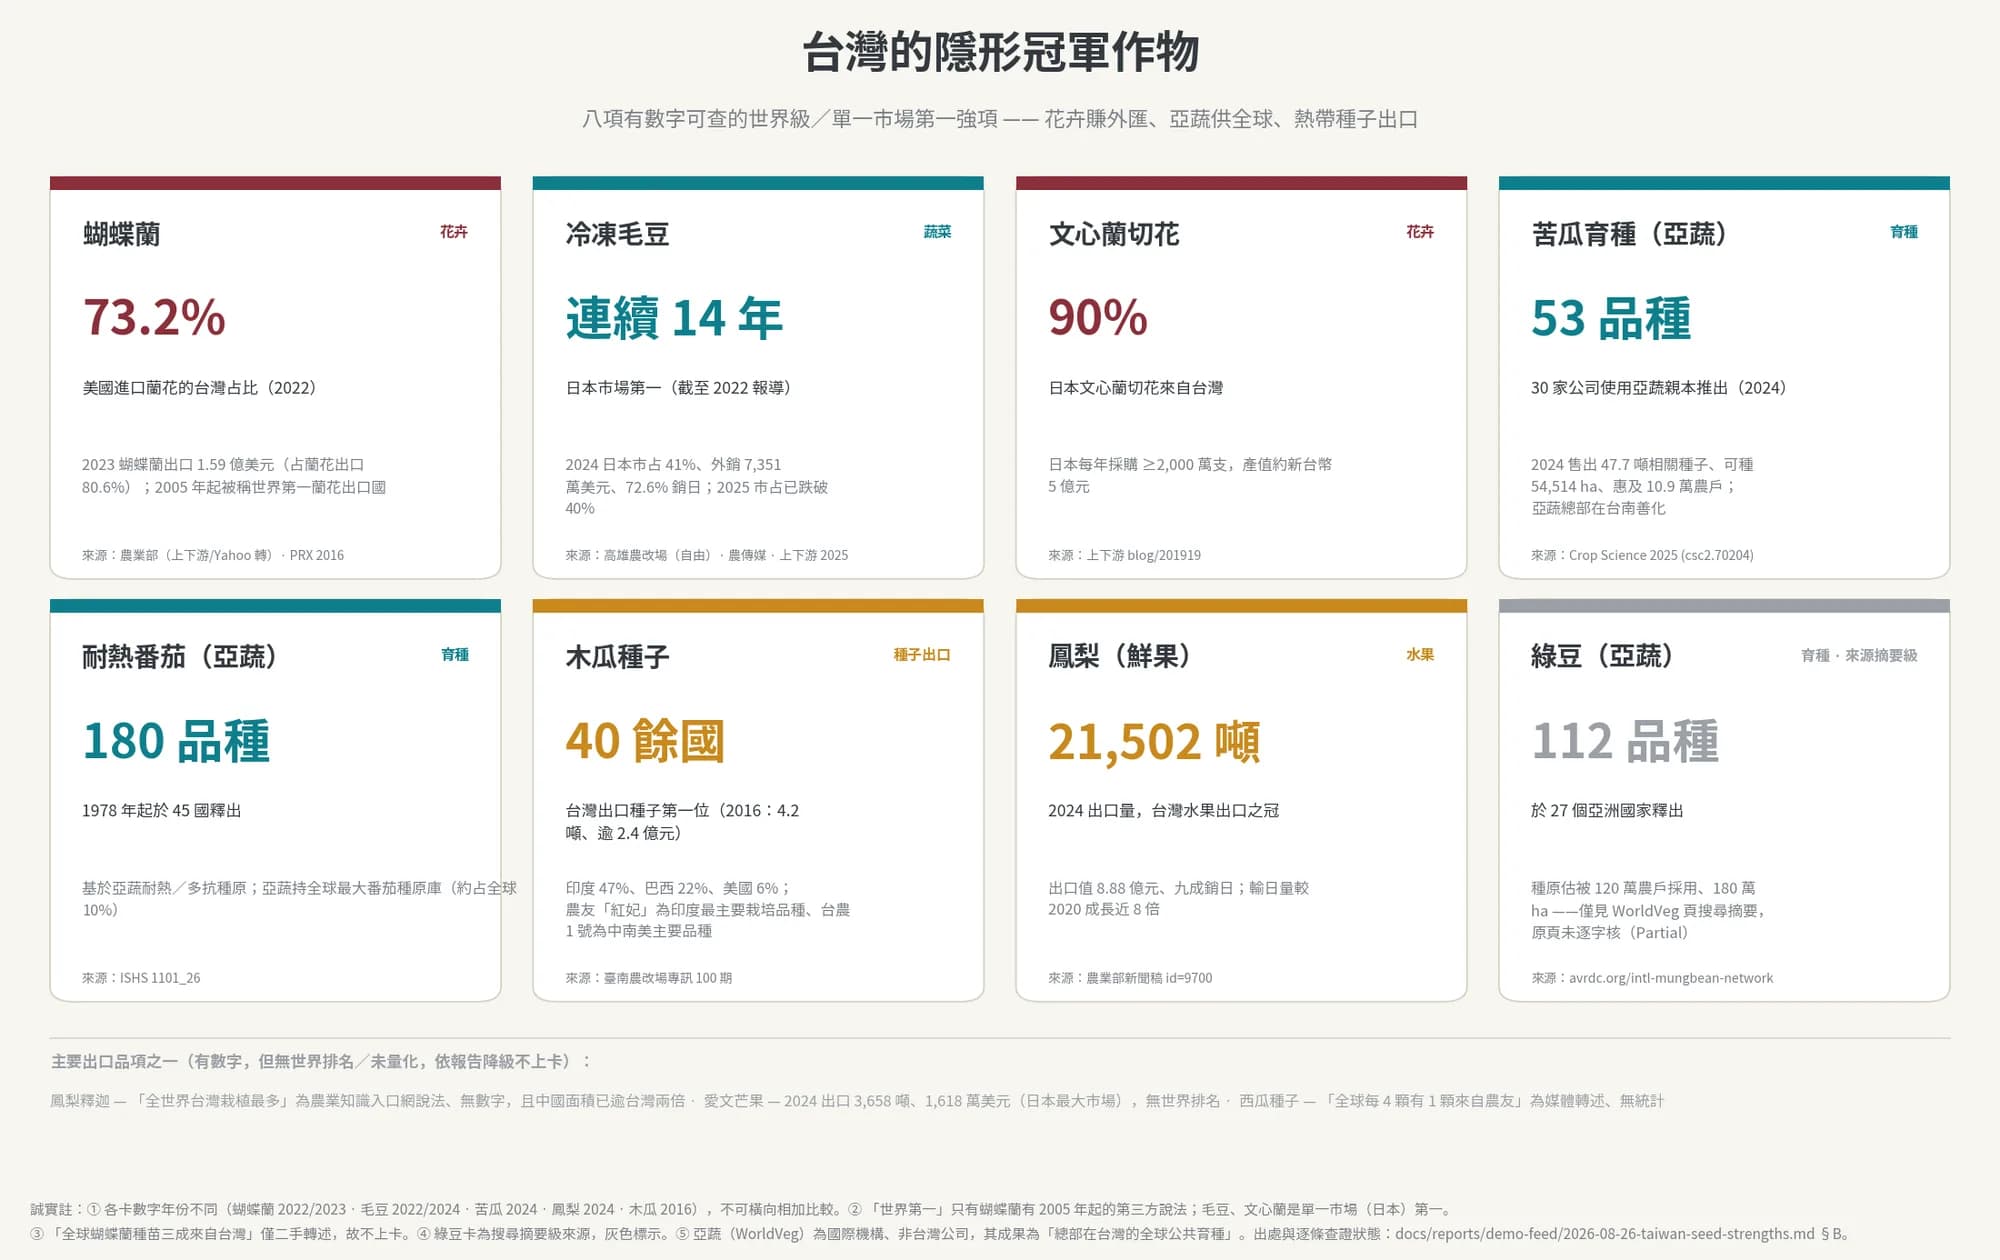Click the 木瓜種子 card title
Screen dimensions: 2000x1260
pyautogui.click(x=617, y=657)
